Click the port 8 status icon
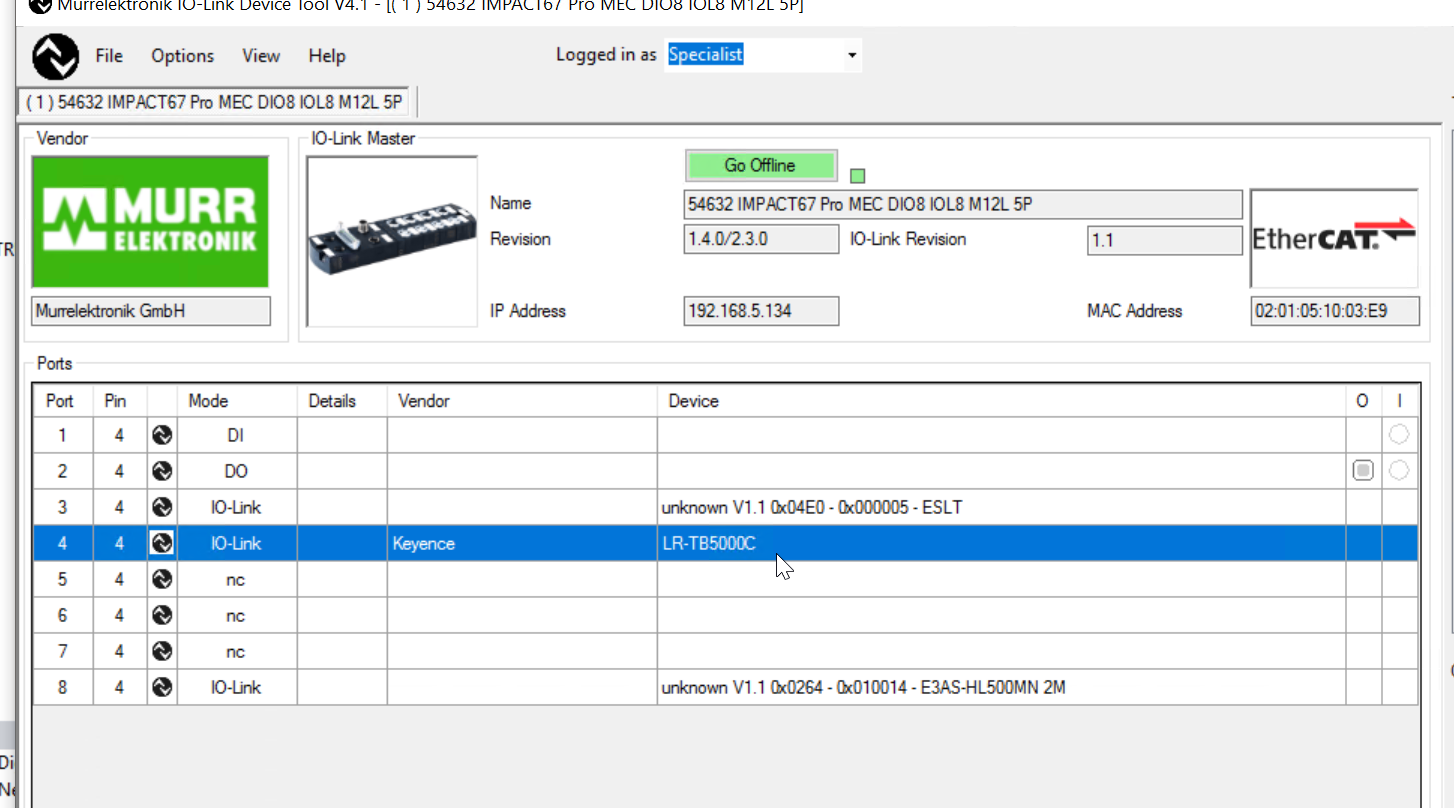The width and height of the screenshot is (1454, 808). click(162, 687)
